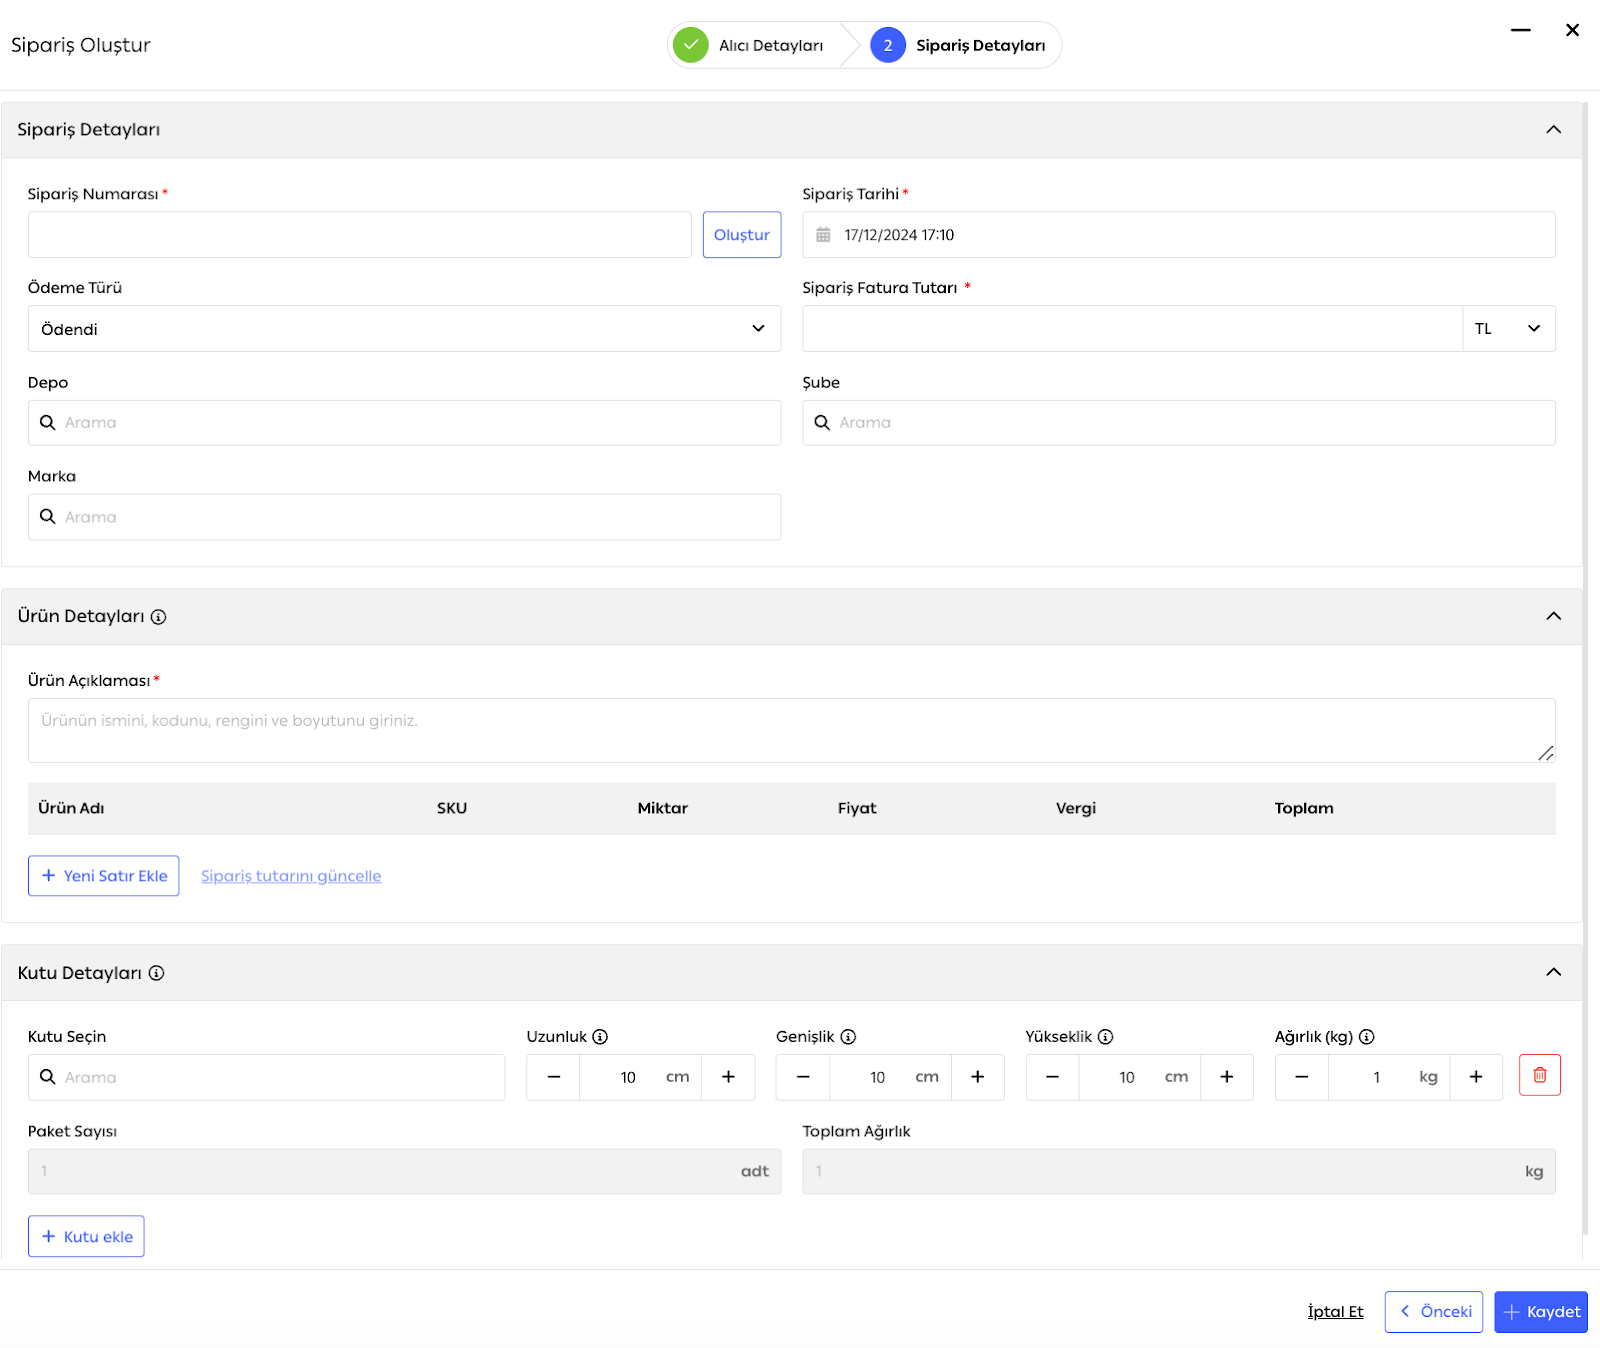1600x1348 pixels.
Task: Click the Kutu Seçin search field
Action: [x=266, y=1077]
